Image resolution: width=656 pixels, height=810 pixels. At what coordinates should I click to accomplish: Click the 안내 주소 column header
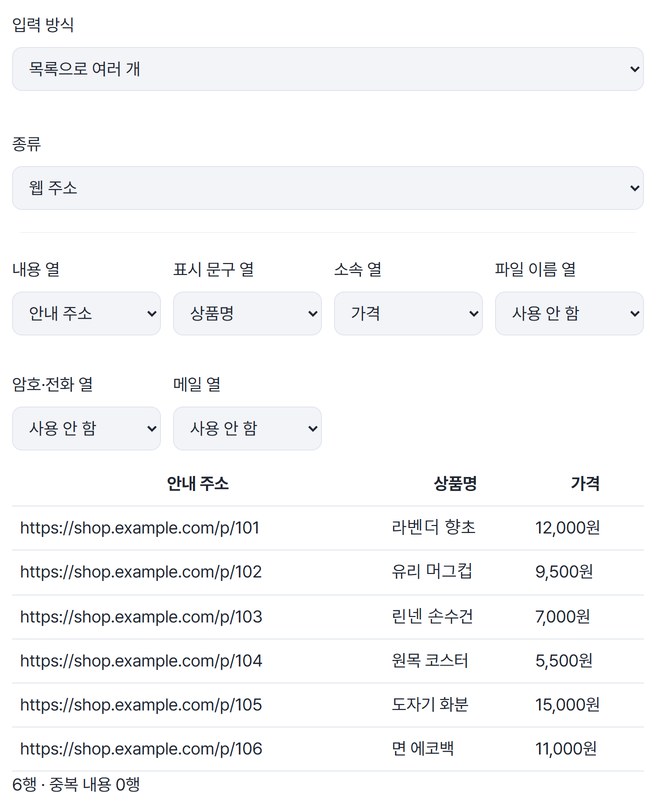click(197, 484)
